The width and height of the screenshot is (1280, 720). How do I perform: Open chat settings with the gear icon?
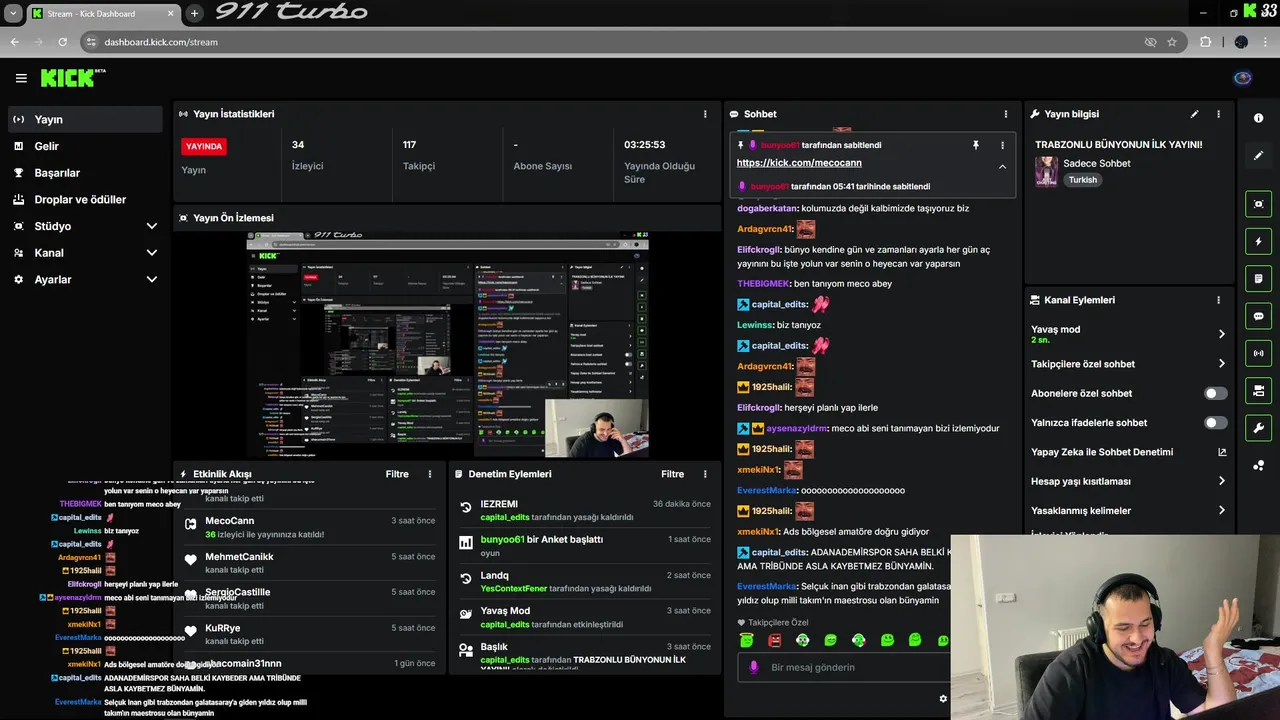pyautogui.click(x=942, y=698)
